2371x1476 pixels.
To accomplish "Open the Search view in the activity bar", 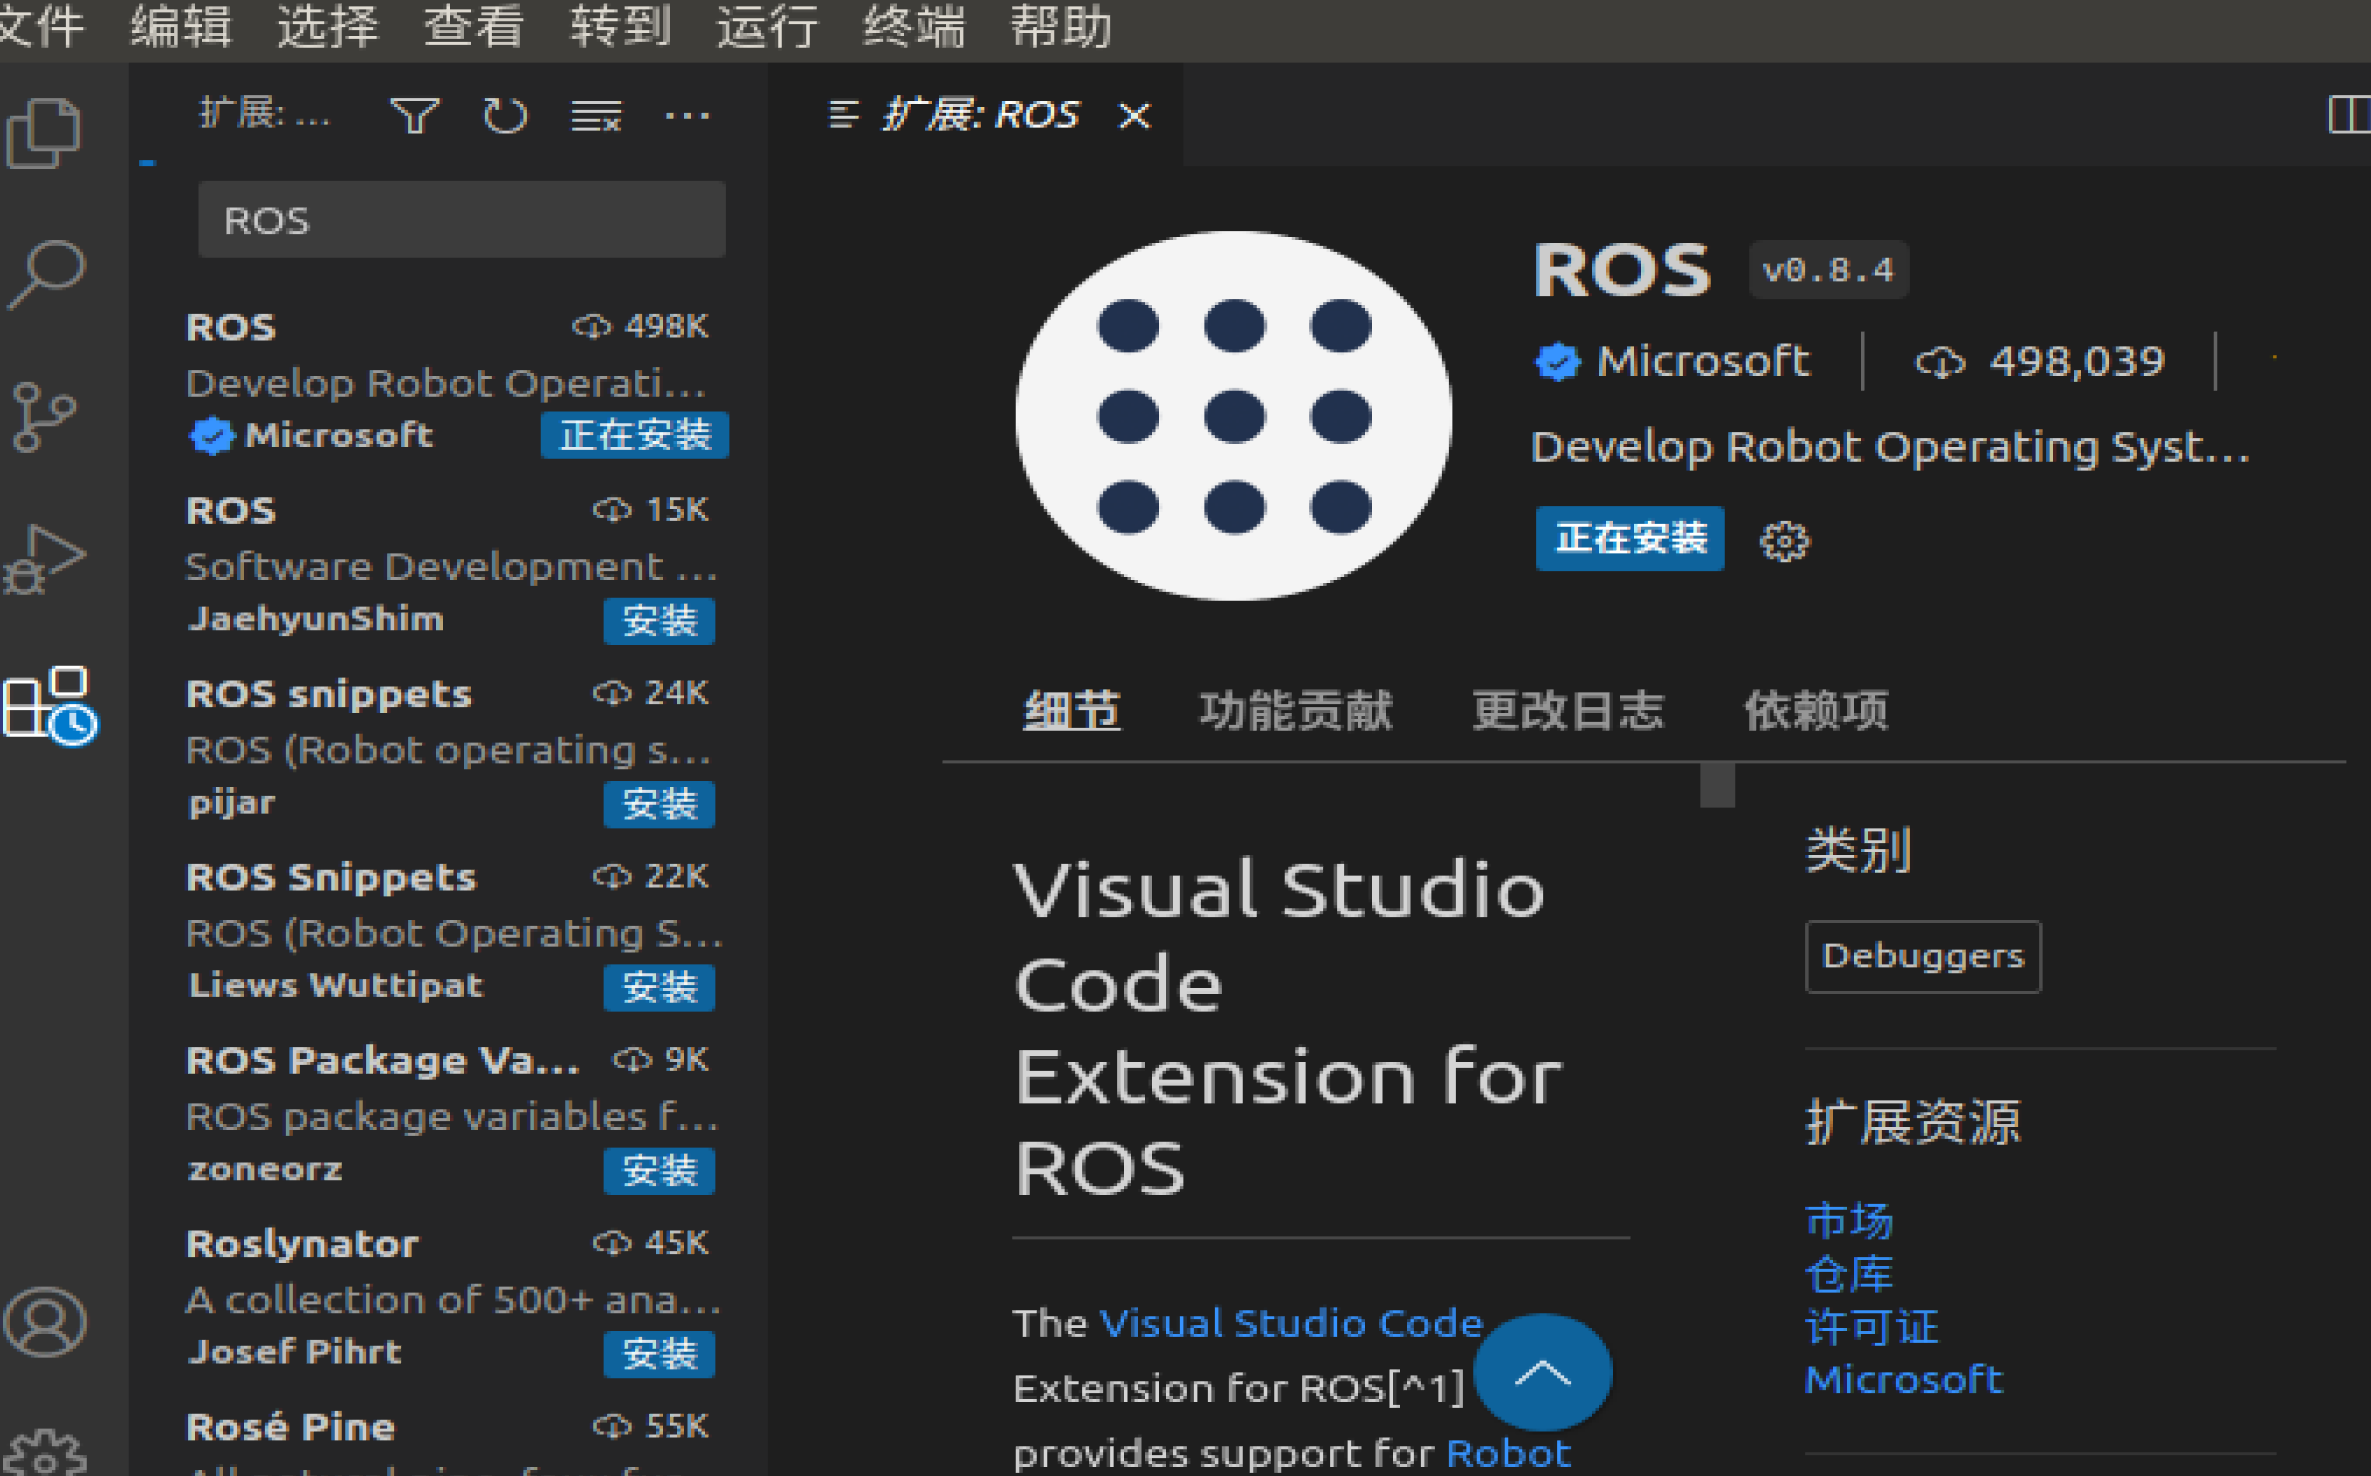I will 46,274.
